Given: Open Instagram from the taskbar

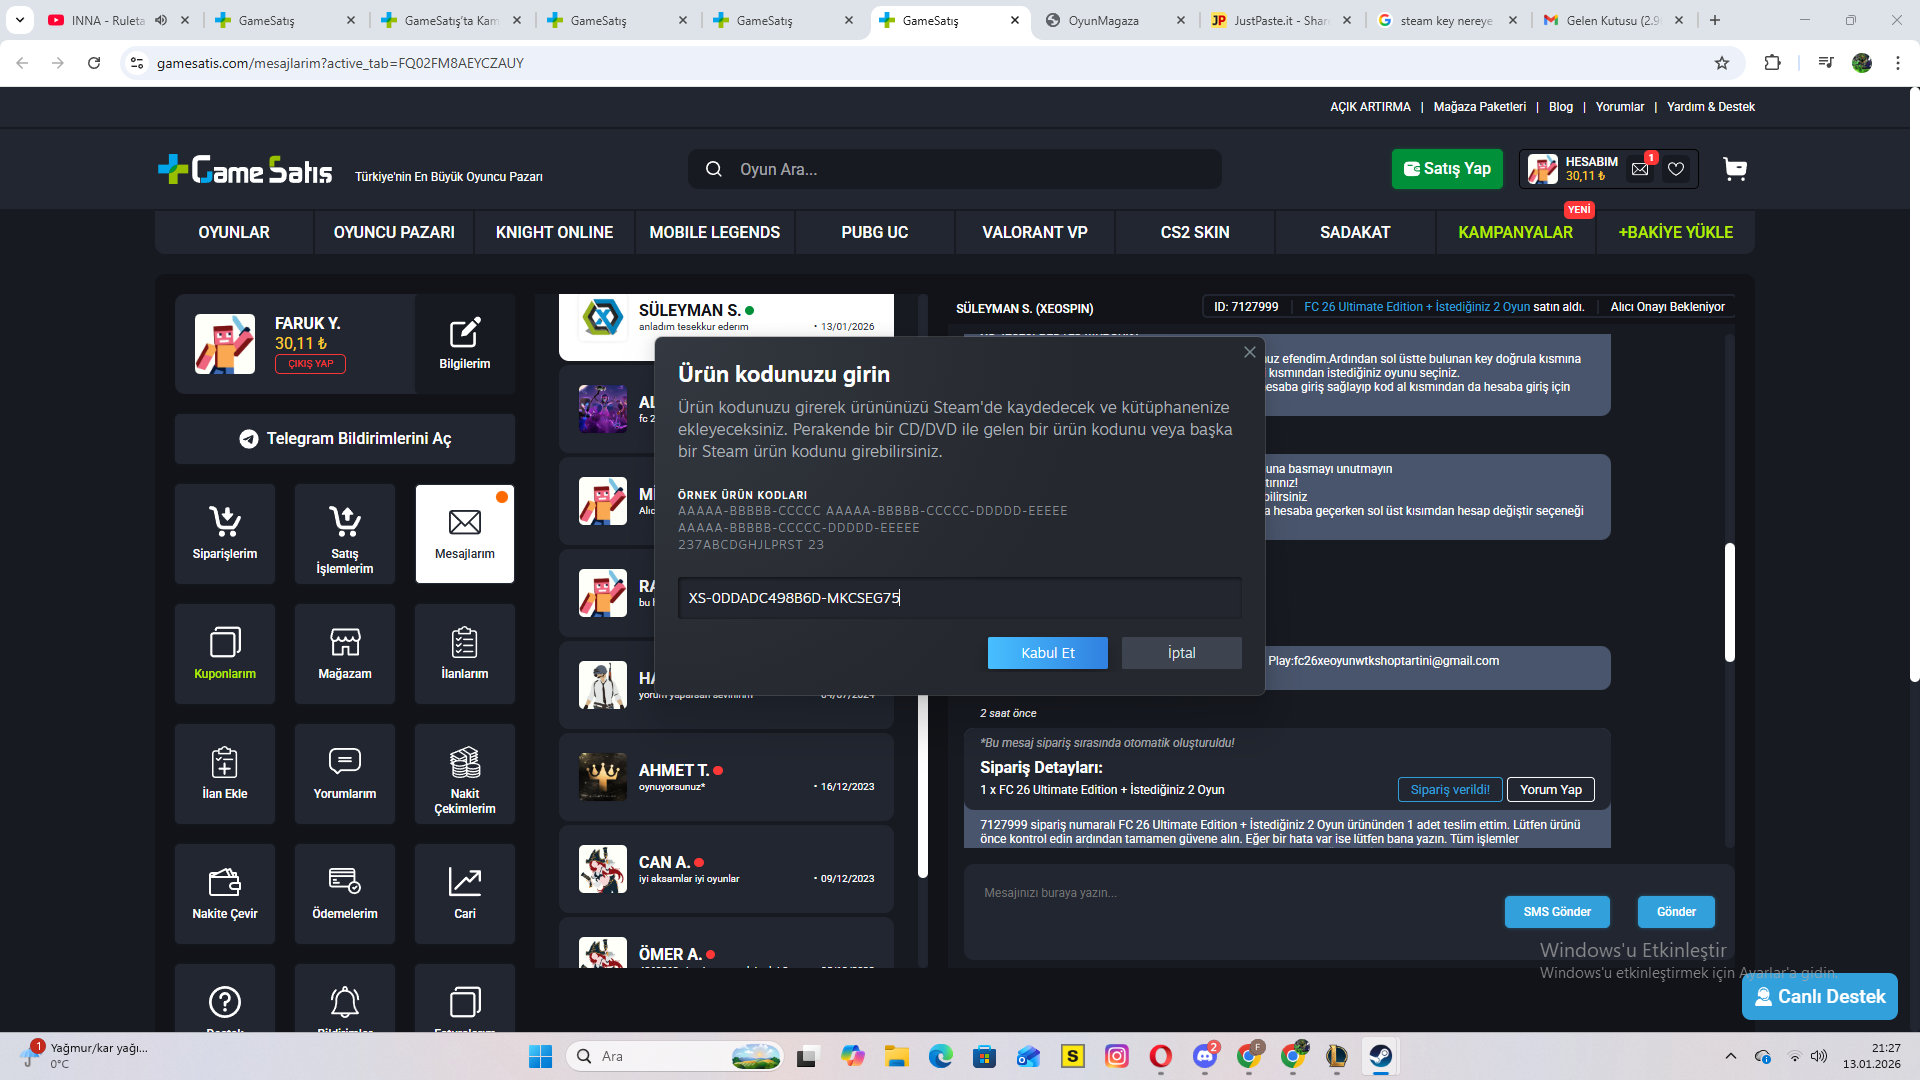Looking at the screenshot, I should [1117, 1056].
